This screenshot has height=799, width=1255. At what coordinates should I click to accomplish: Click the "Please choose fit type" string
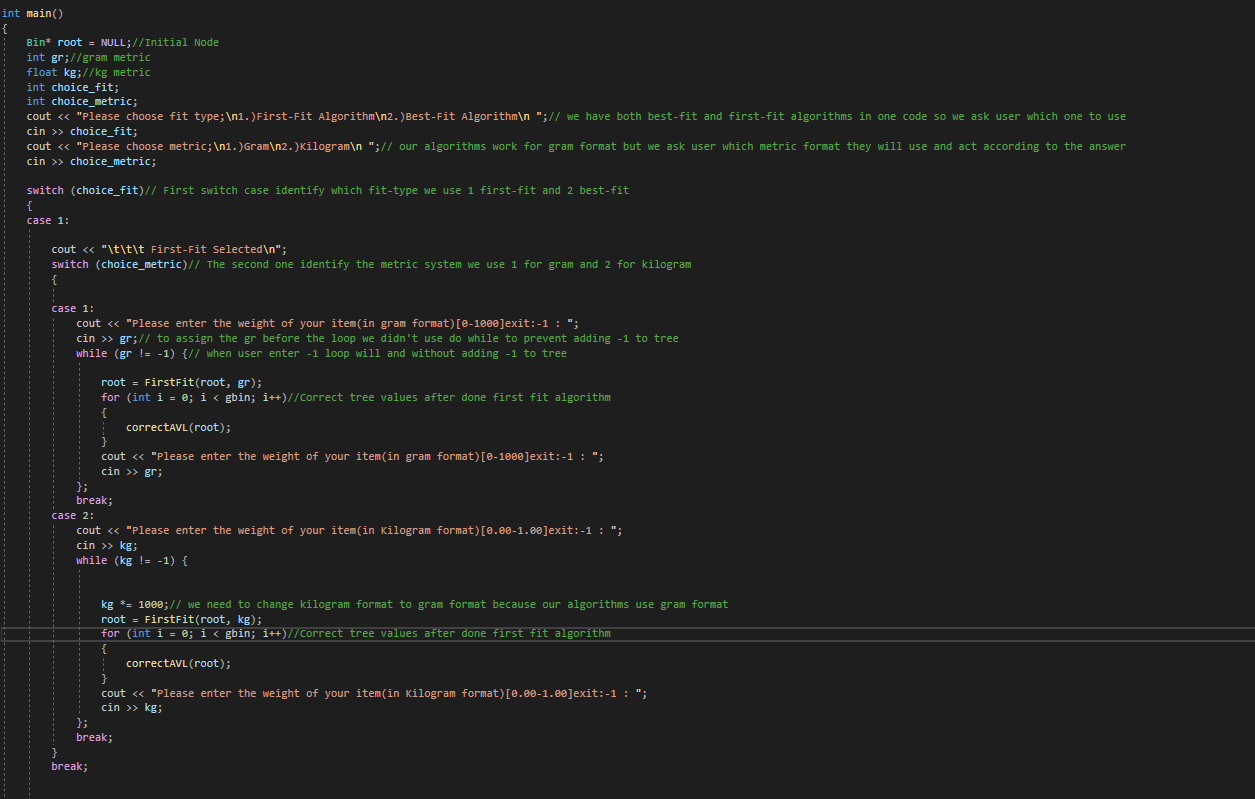click(310, 117)
